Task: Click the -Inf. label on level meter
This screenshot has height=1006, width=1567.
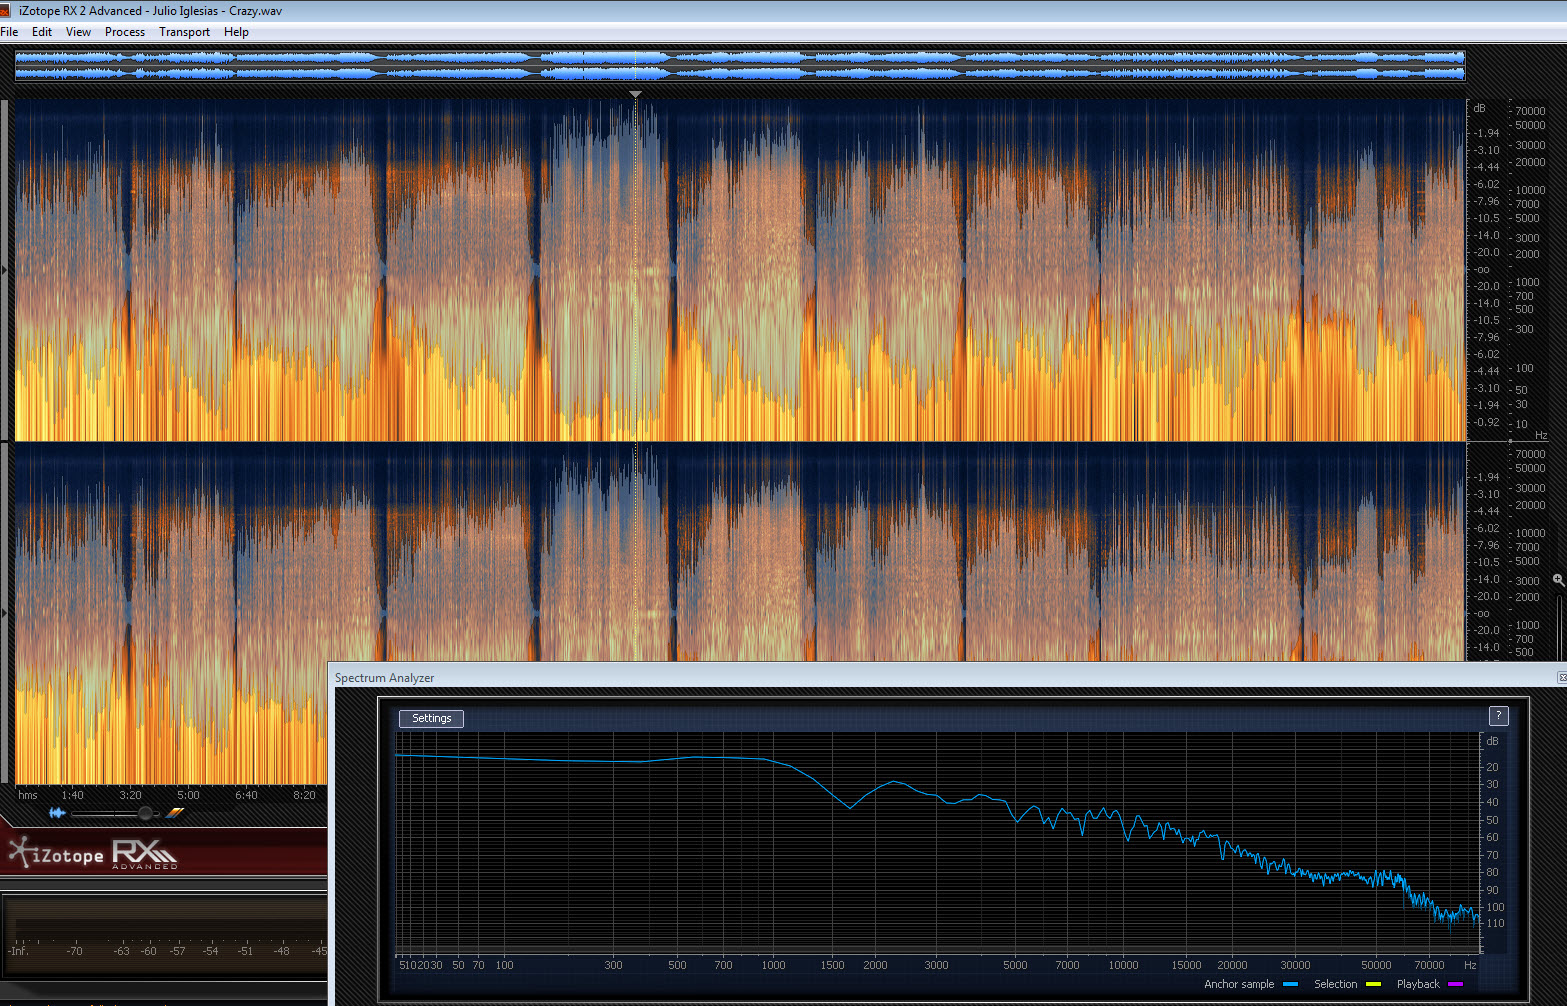Action: pos(18,951)
